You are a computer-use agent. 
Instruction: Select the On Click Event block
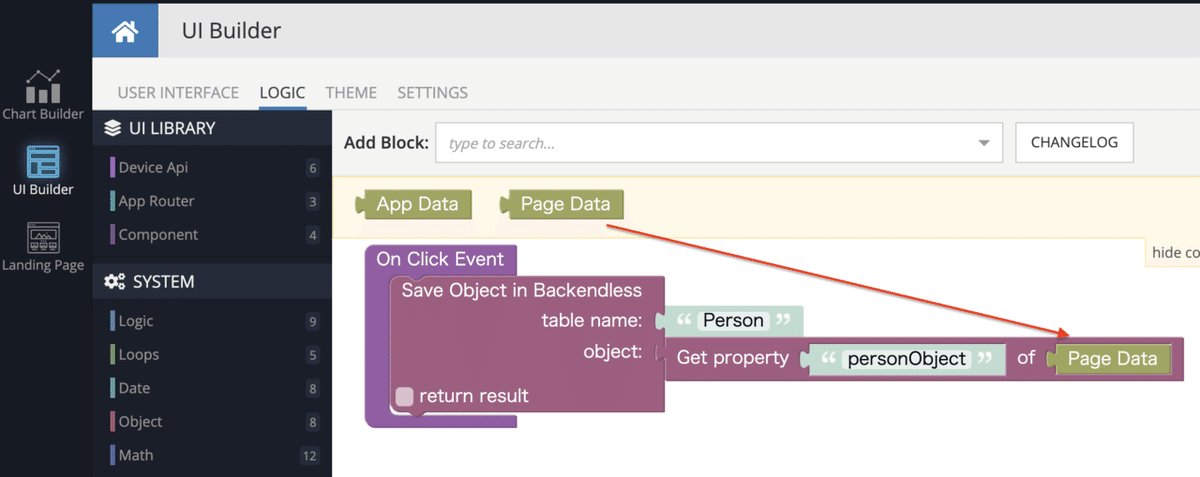click(x=442, y=259)
